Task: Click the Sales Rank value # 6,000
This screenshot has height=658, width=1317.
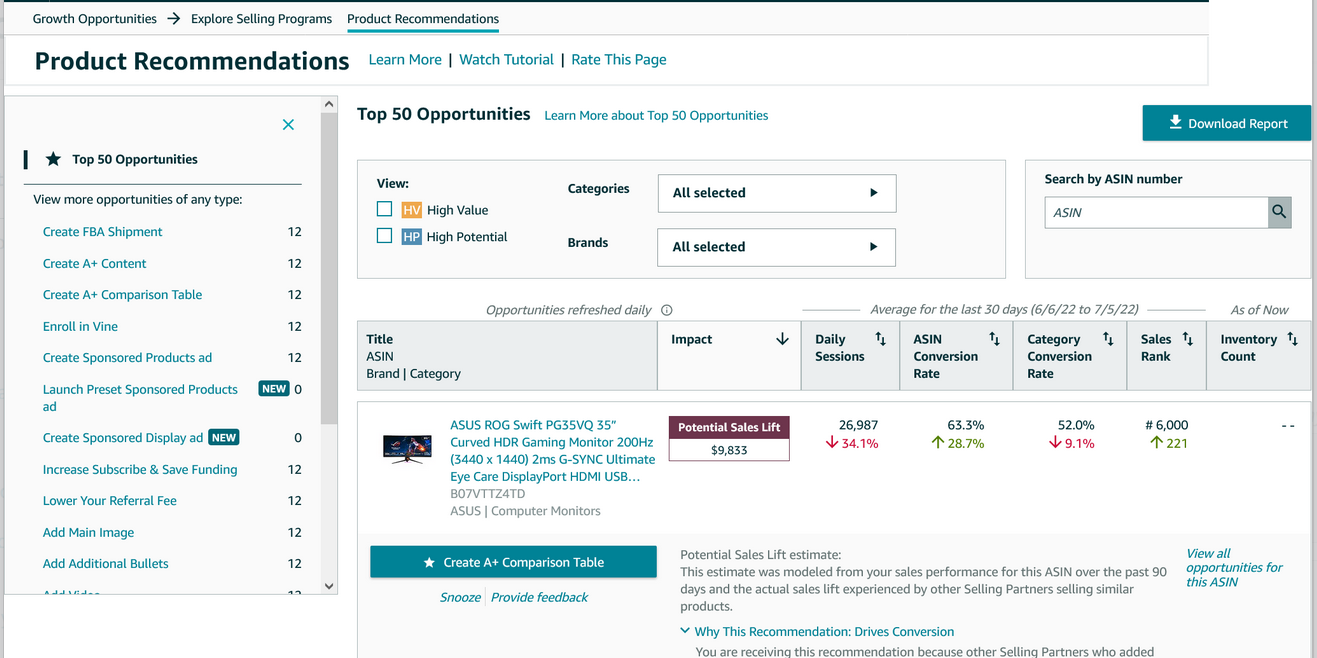Action: point(1166,426)
